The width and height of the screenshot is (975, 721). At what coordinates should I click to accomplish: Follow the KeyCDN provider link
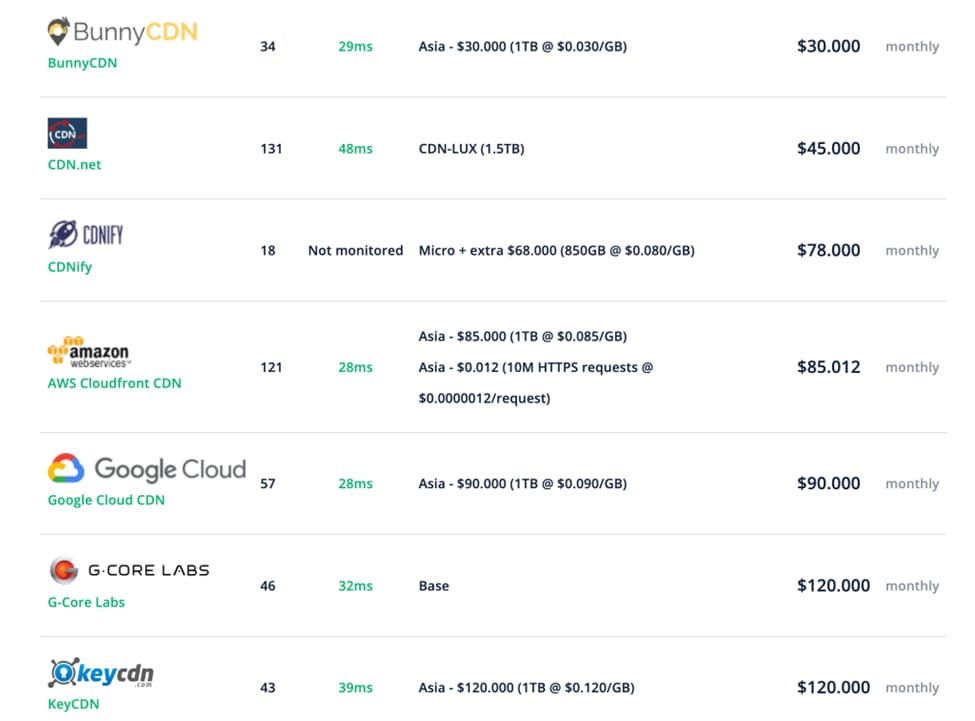[x=73, y=704]
